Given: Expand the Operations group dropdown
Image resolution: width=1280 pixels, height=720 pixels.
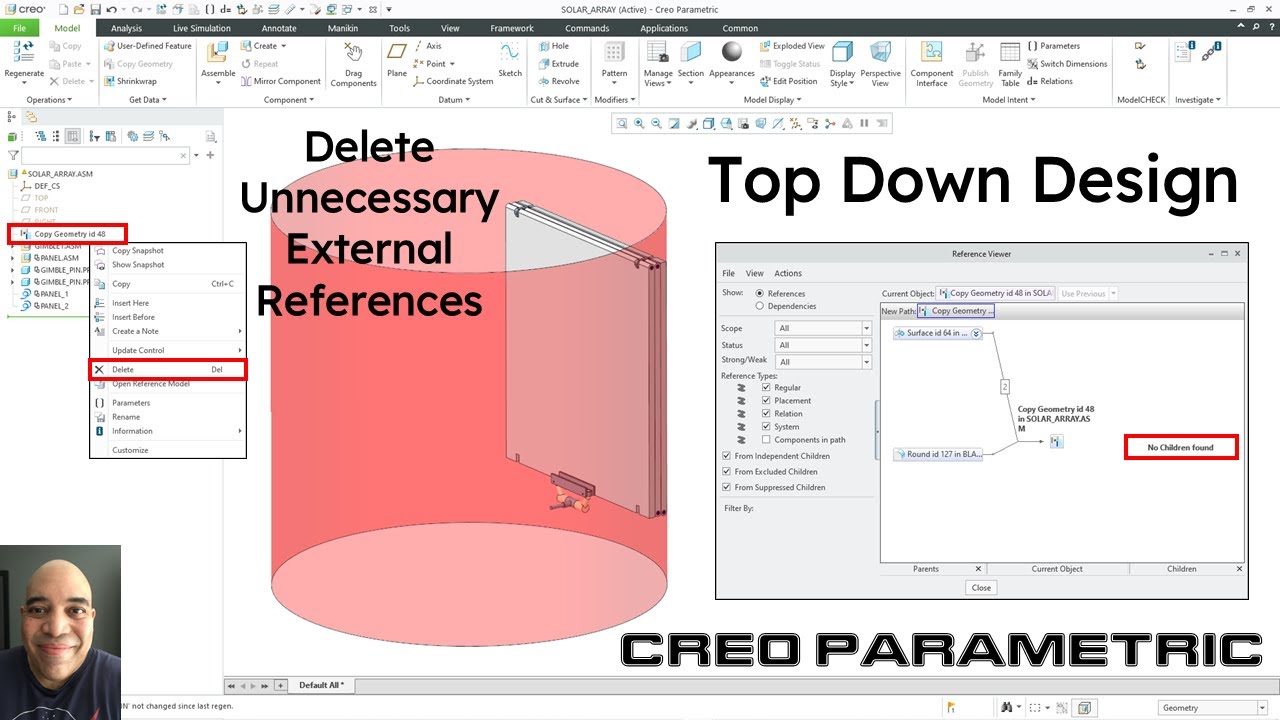Looking at the screenshot, I should (47, 100).
